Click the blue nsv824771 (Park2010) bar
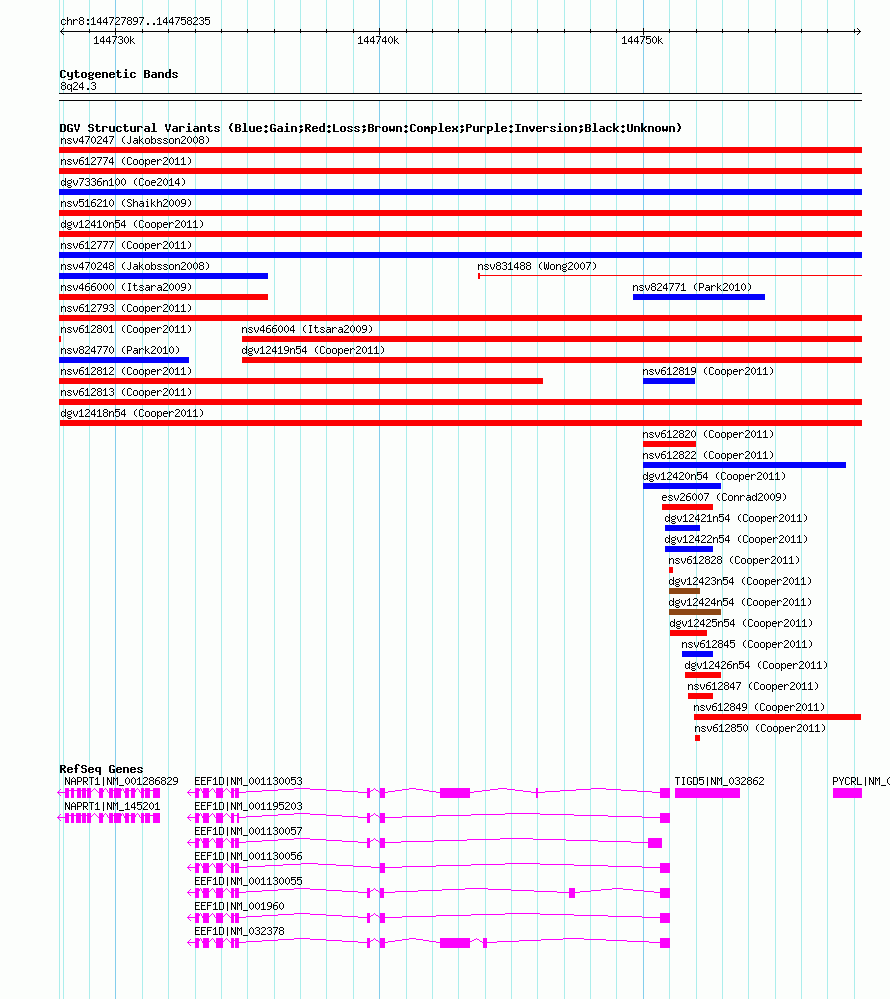890x999 pixels. point(699,297)
